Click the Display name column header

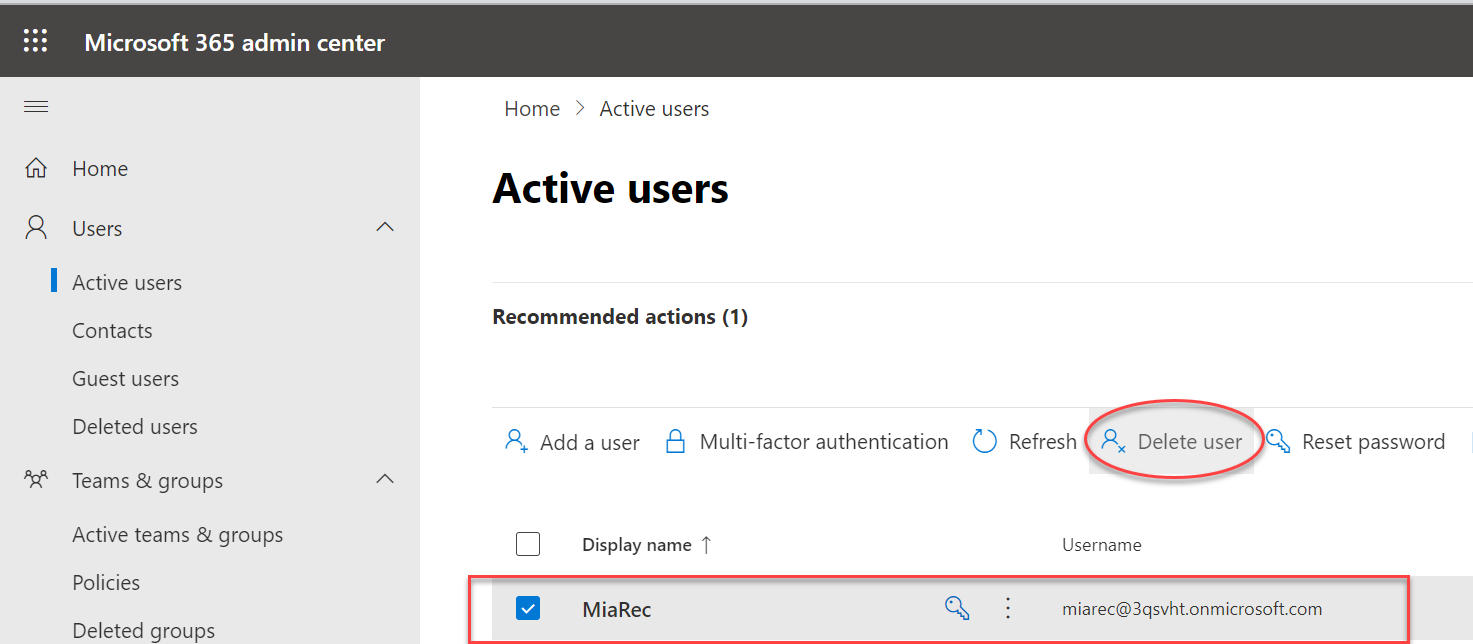coord(637,545)
